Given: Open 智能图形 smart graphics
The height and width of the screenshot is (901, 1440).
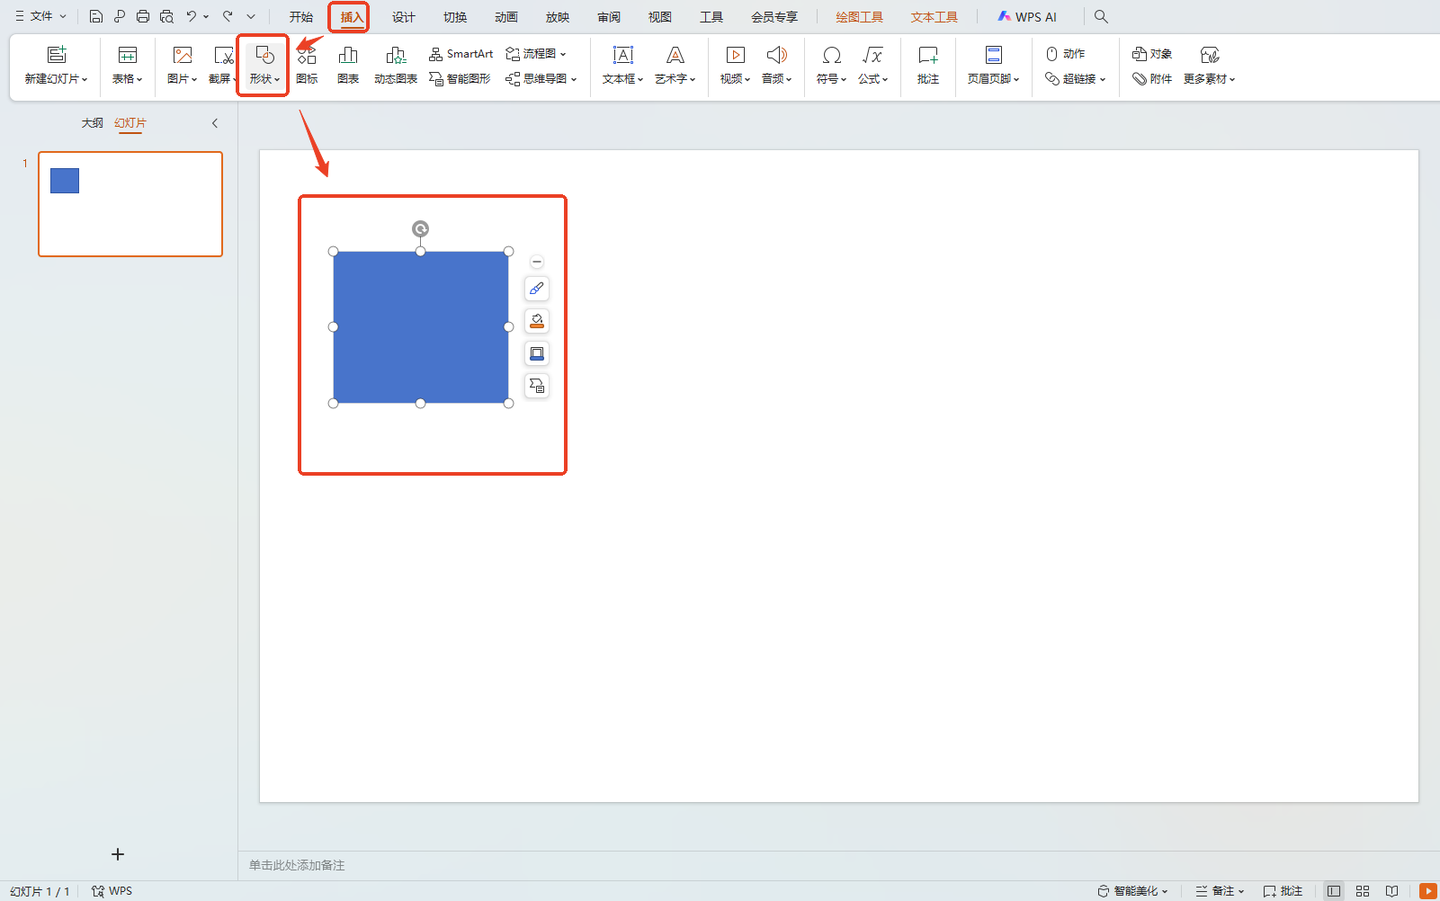Looking at the screenshot, I should point(460,78).
